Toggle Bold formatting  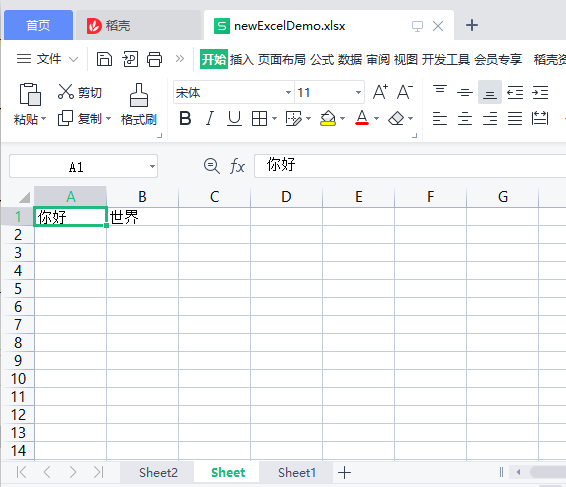pos(185,118)
